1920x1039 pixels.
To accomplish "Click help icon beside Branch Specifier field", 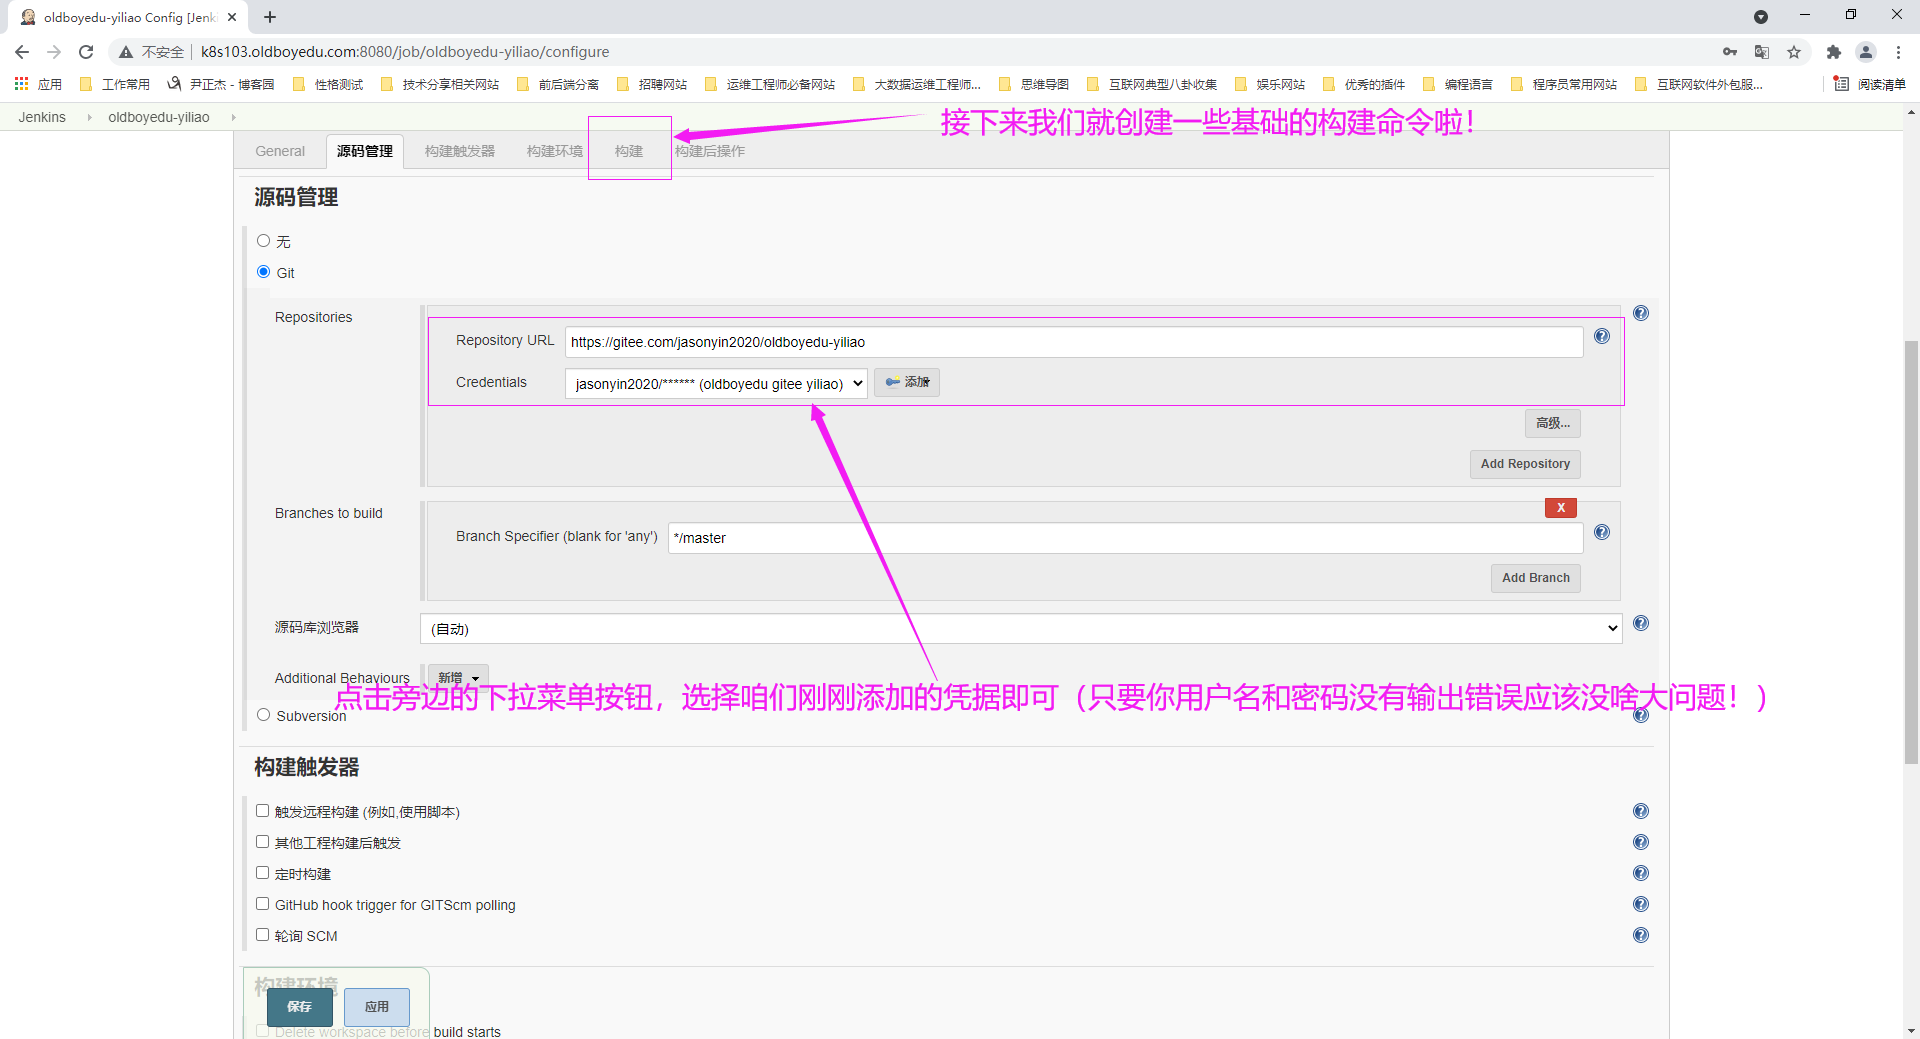I will (x=1602, y=533).
